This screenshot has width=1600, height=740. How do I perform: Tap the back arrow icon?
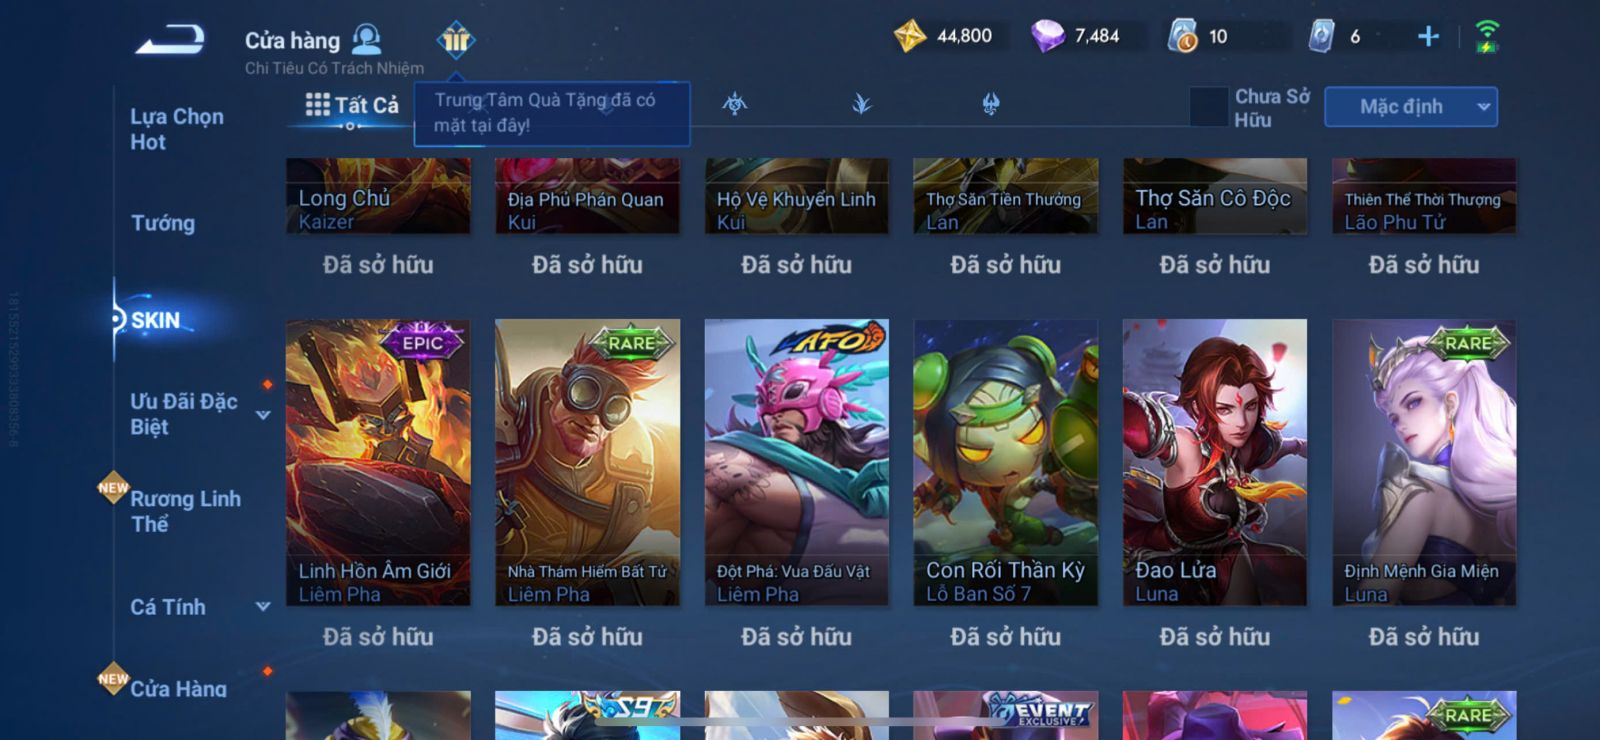170,40
